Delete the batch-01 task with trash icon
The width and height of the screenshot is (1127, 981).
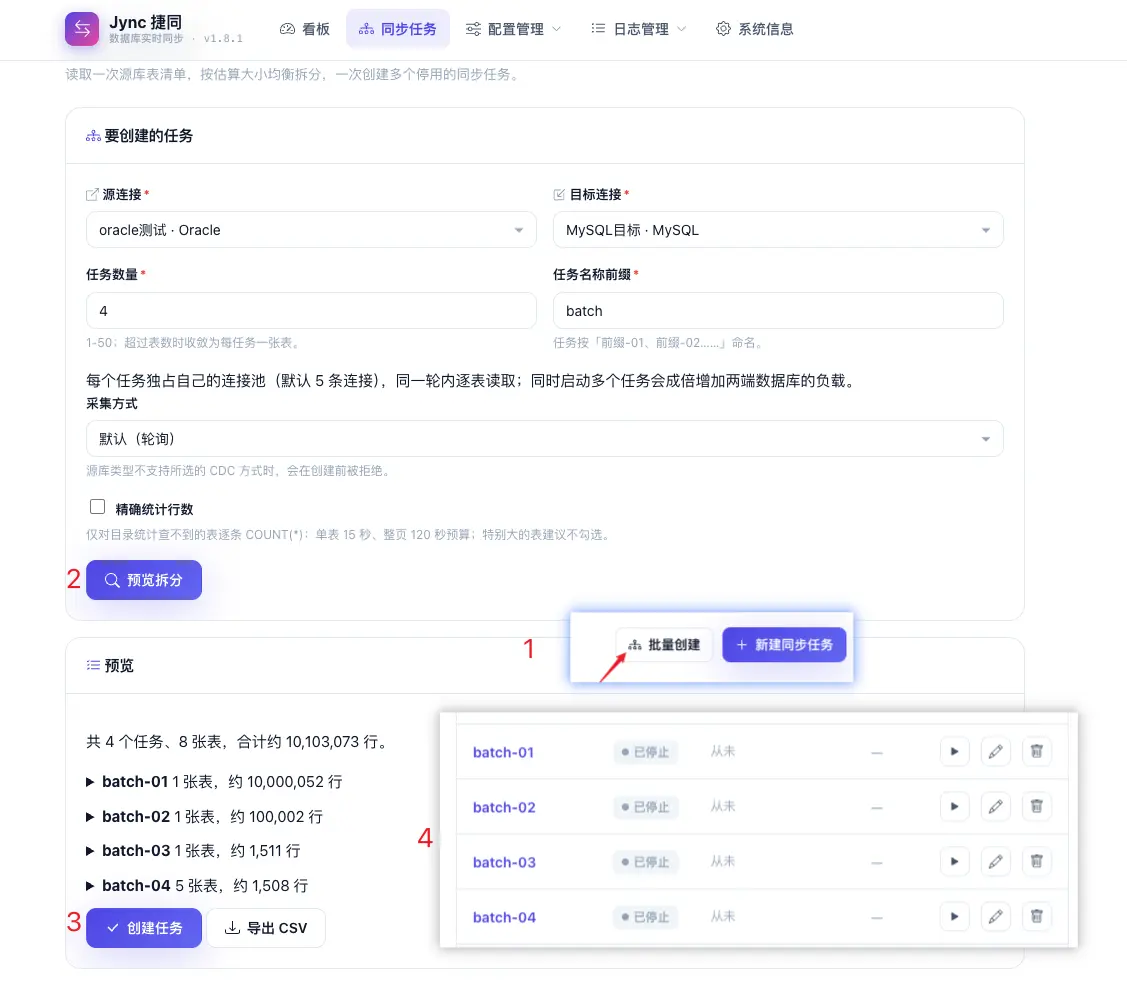point(1036,752)
